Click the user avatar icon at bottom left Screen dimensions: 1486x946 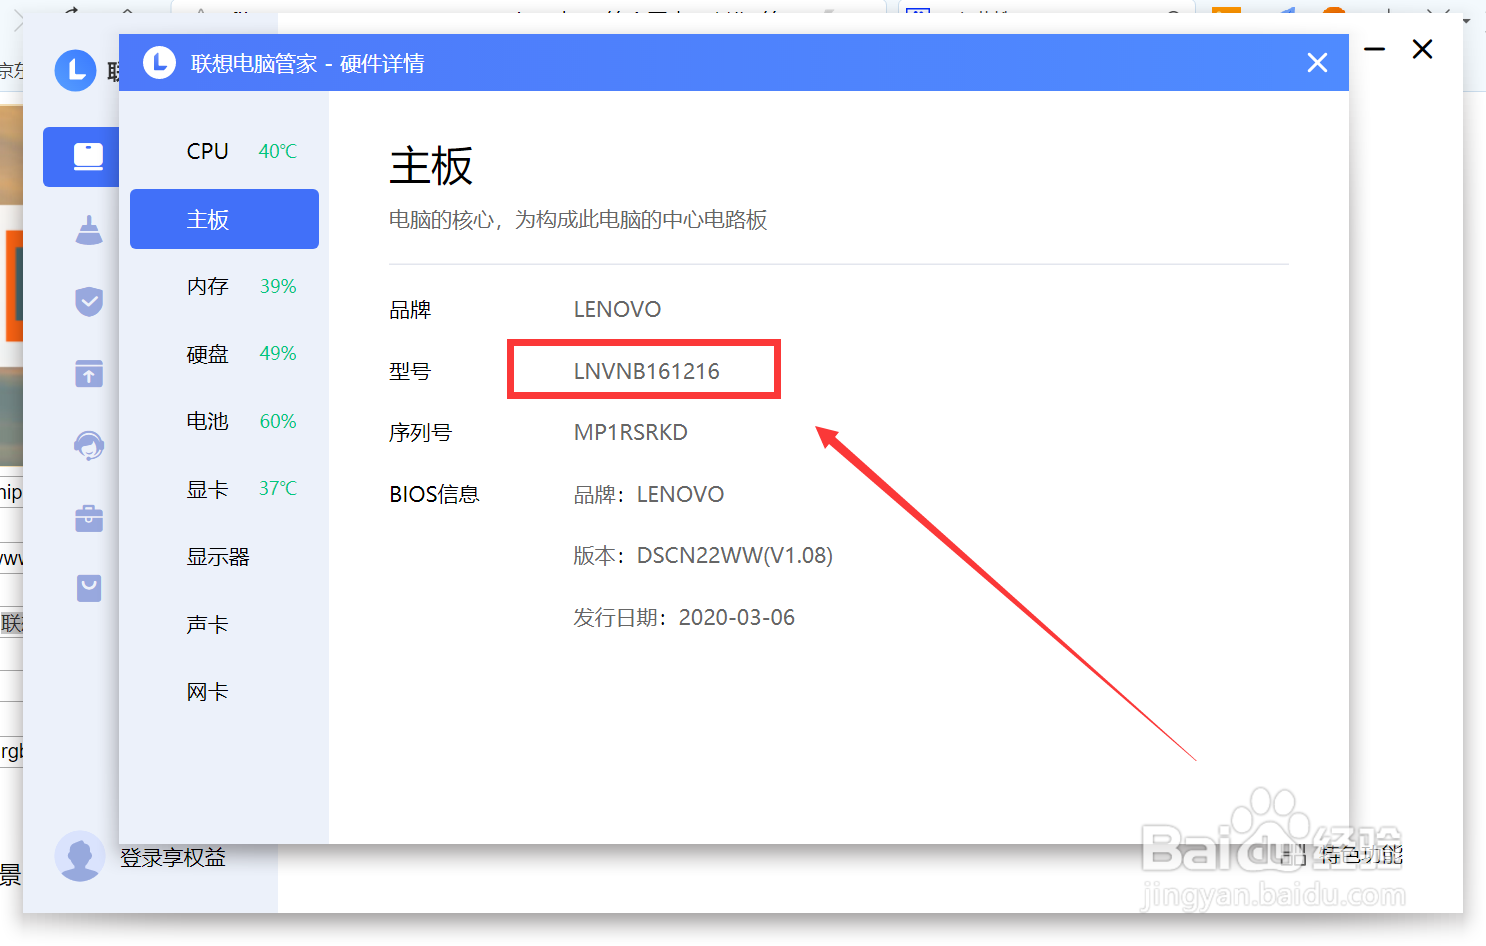click(80, 857)
